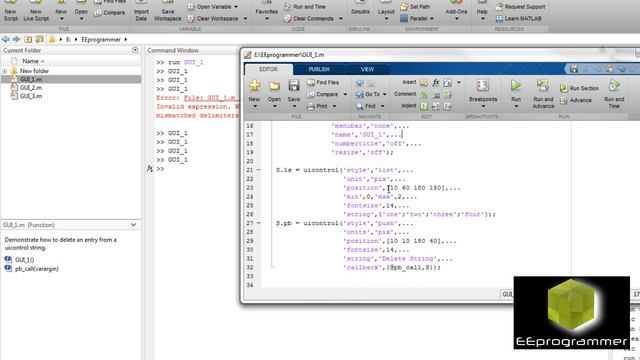This screenshot has width=640, height=360.
Task: Click the GUI_1() function entry
Action: [24, 260]
